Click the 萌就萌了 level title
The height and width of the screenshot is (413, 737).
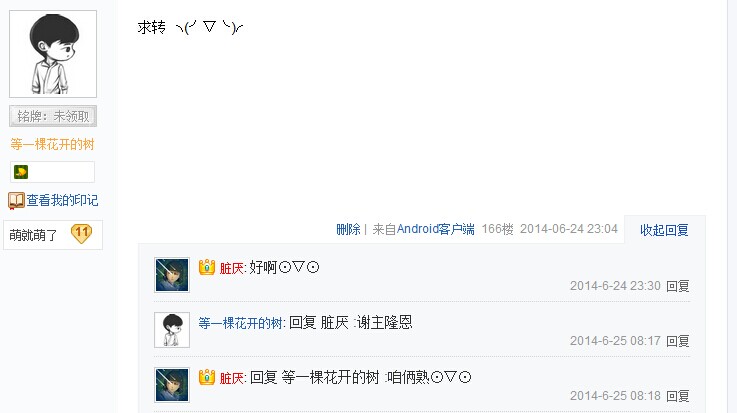click(x=33, y=235)
